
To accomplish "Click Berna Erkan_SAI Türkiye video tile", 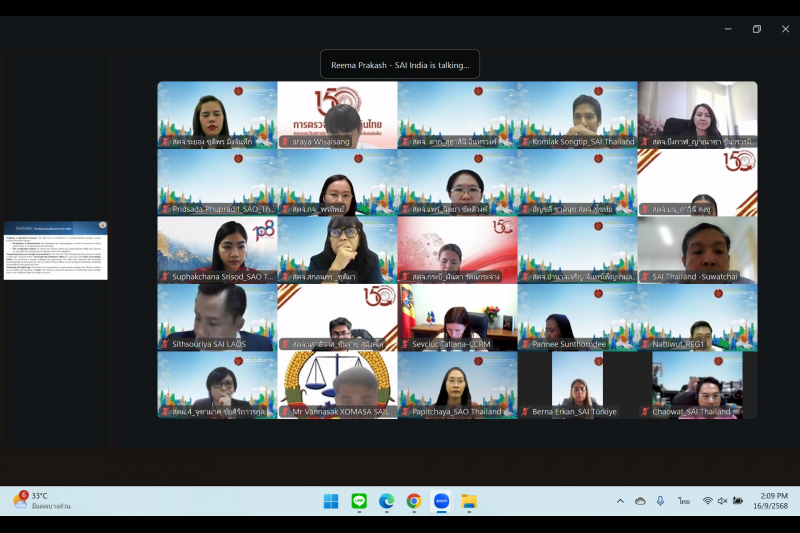I will pos(577,384).
